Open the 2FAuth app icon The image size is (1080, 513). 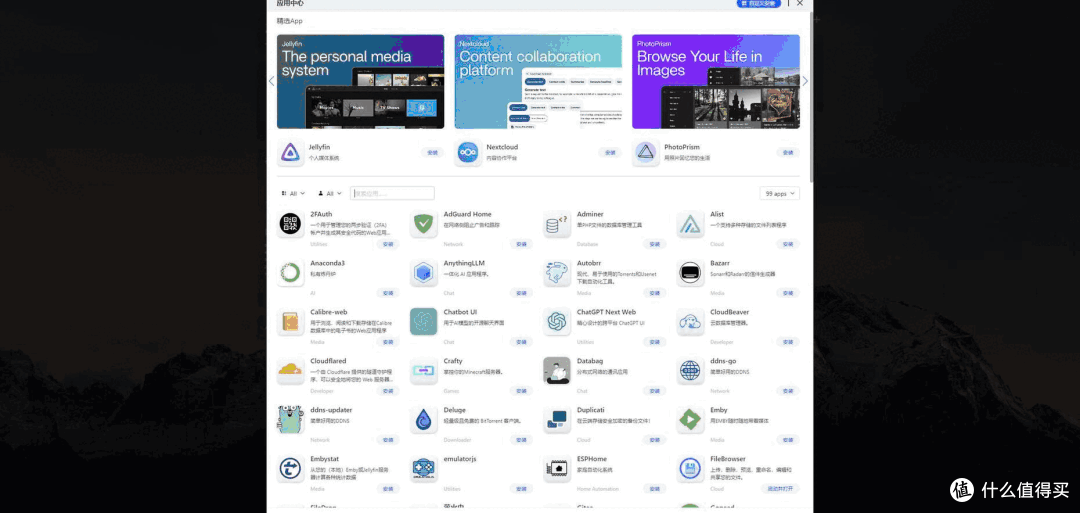[291, 224]
